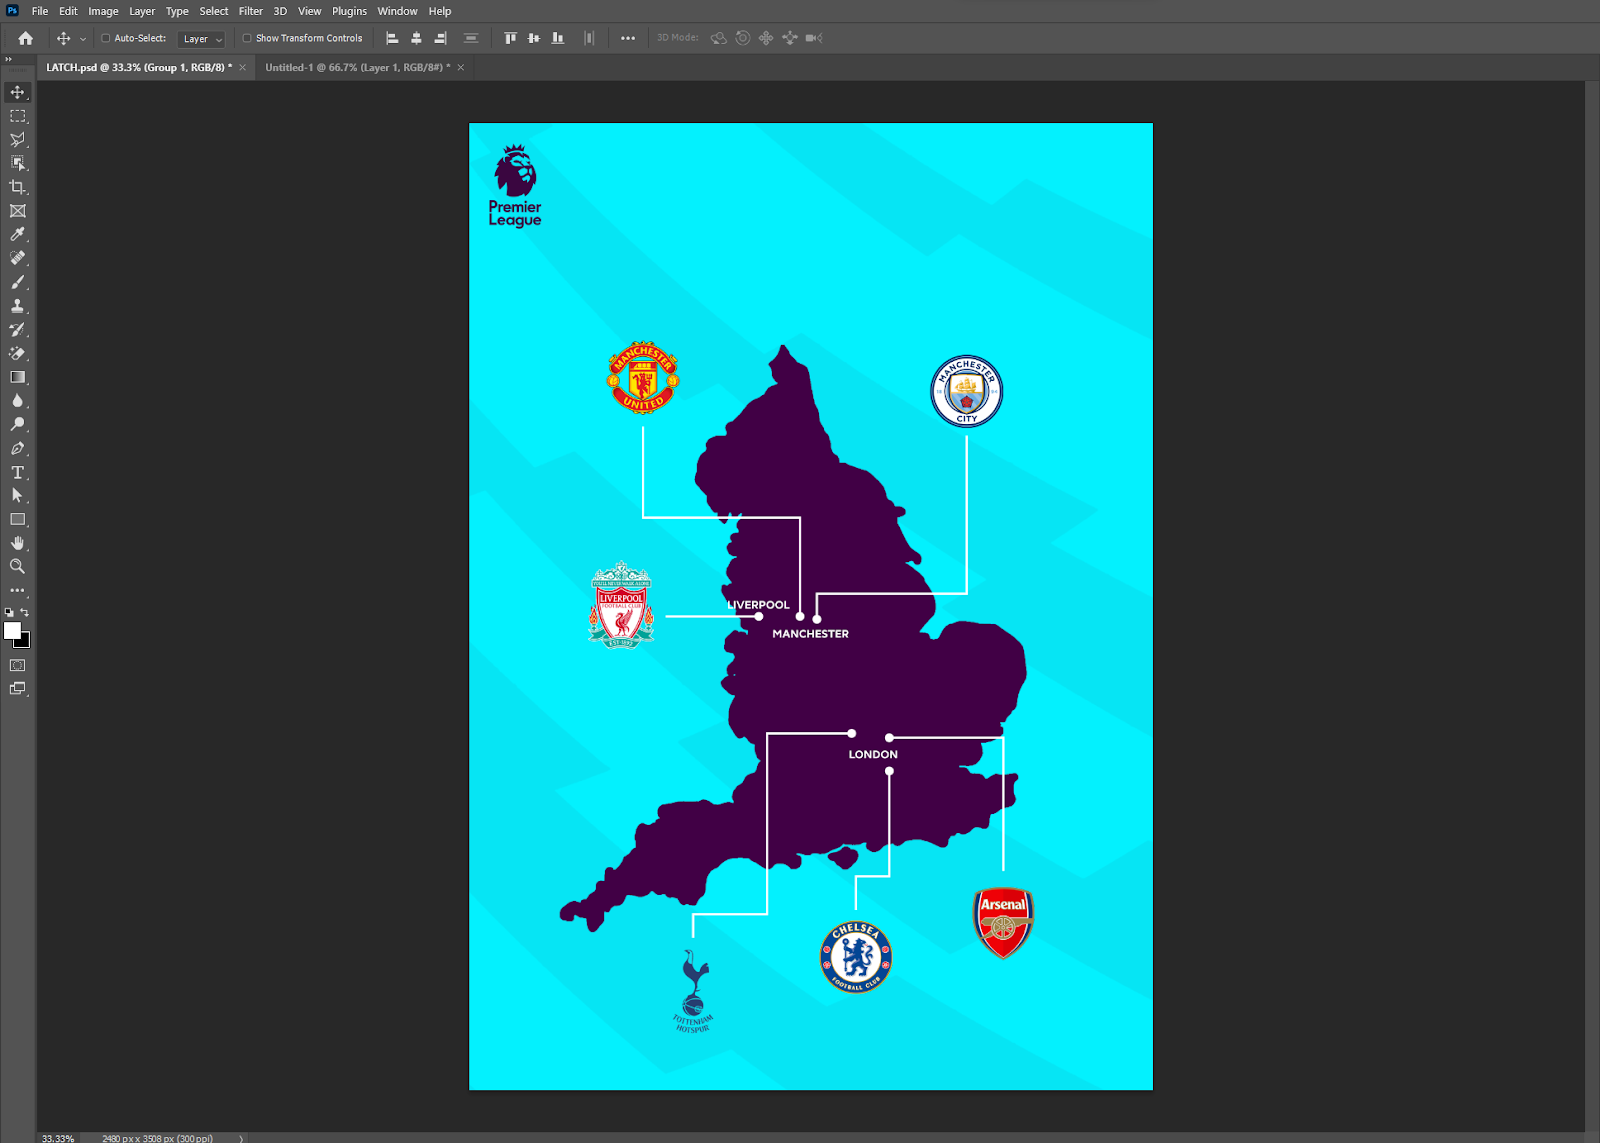1600x1143 pixels.
Task: Select the Frame tool
Action: [18, 211]
